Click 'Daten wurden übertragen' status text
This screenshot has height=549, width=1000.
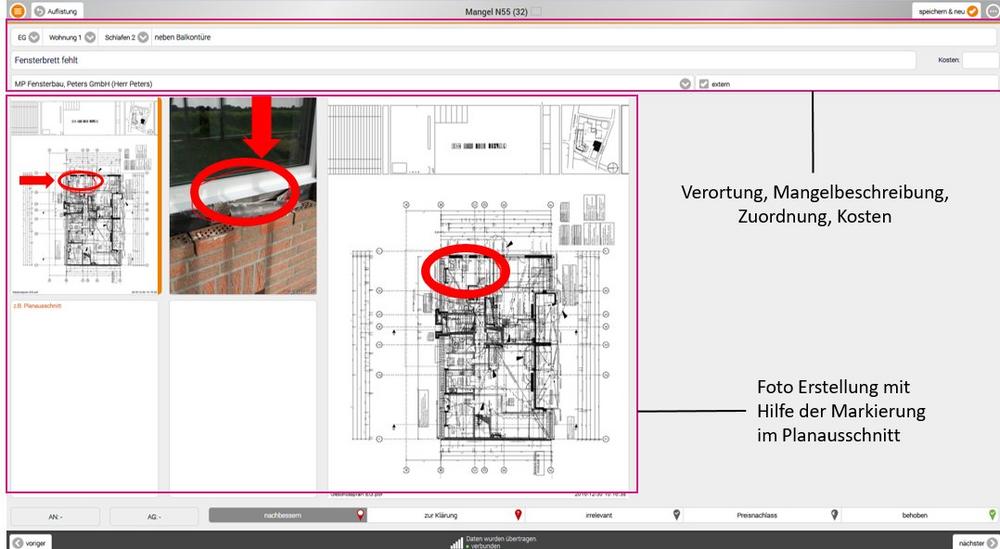pos(501,539)
